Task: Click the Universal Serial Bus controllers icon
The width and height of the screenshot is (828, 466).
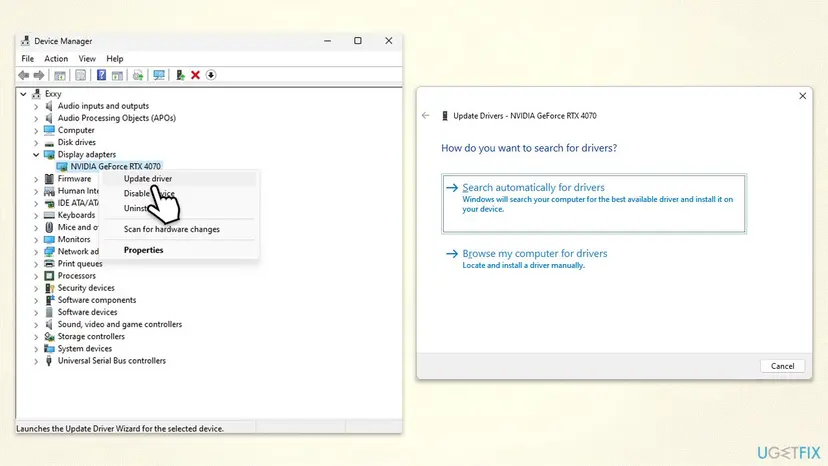Action: (49, 361)
